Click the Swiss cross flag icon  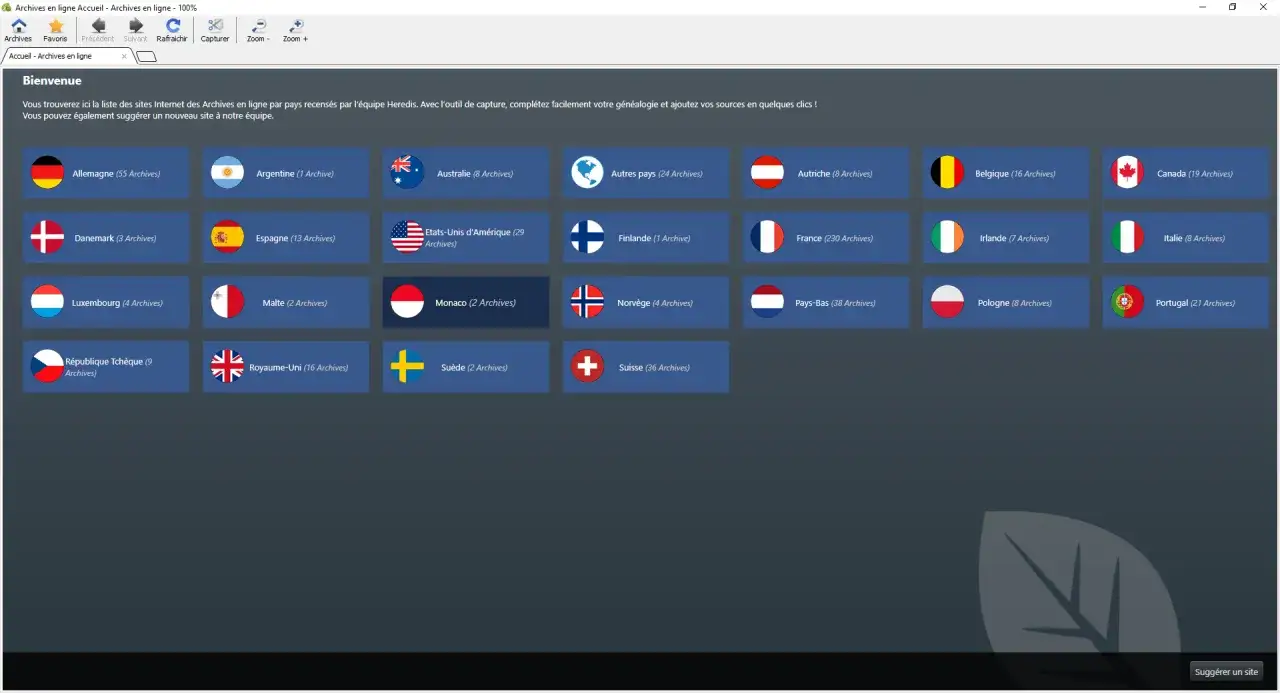587,367
